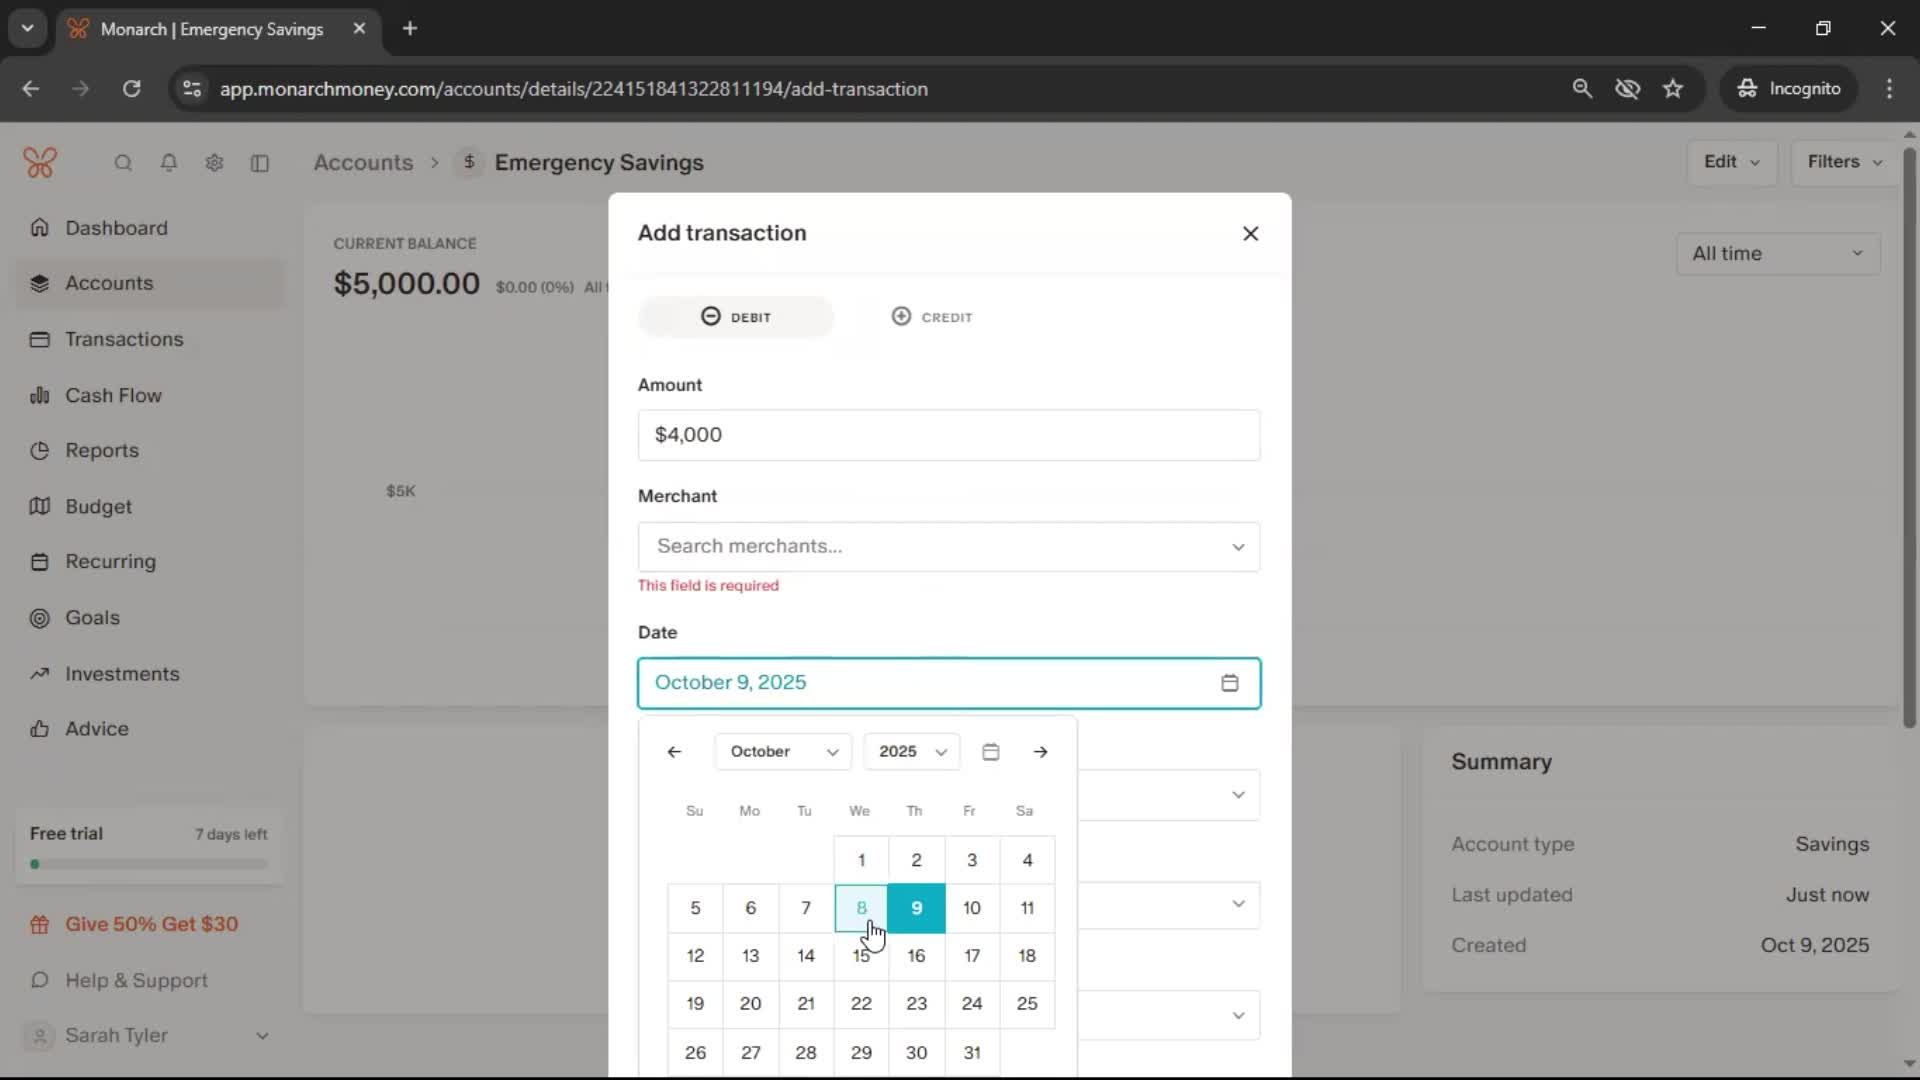
Task: Advance to next month with right arrow
Action: pos(1040,752)
